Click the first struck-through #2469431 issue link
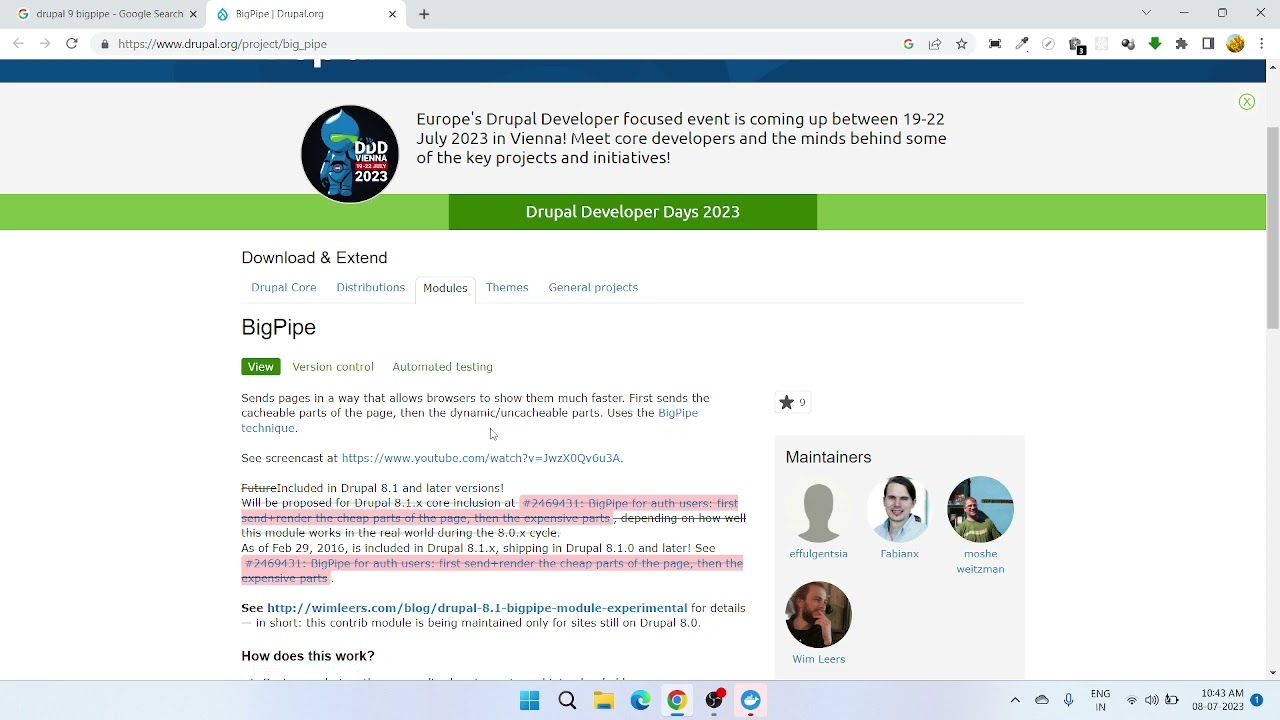The width and height of the screenshot is (1280, 720). (490, 511)
